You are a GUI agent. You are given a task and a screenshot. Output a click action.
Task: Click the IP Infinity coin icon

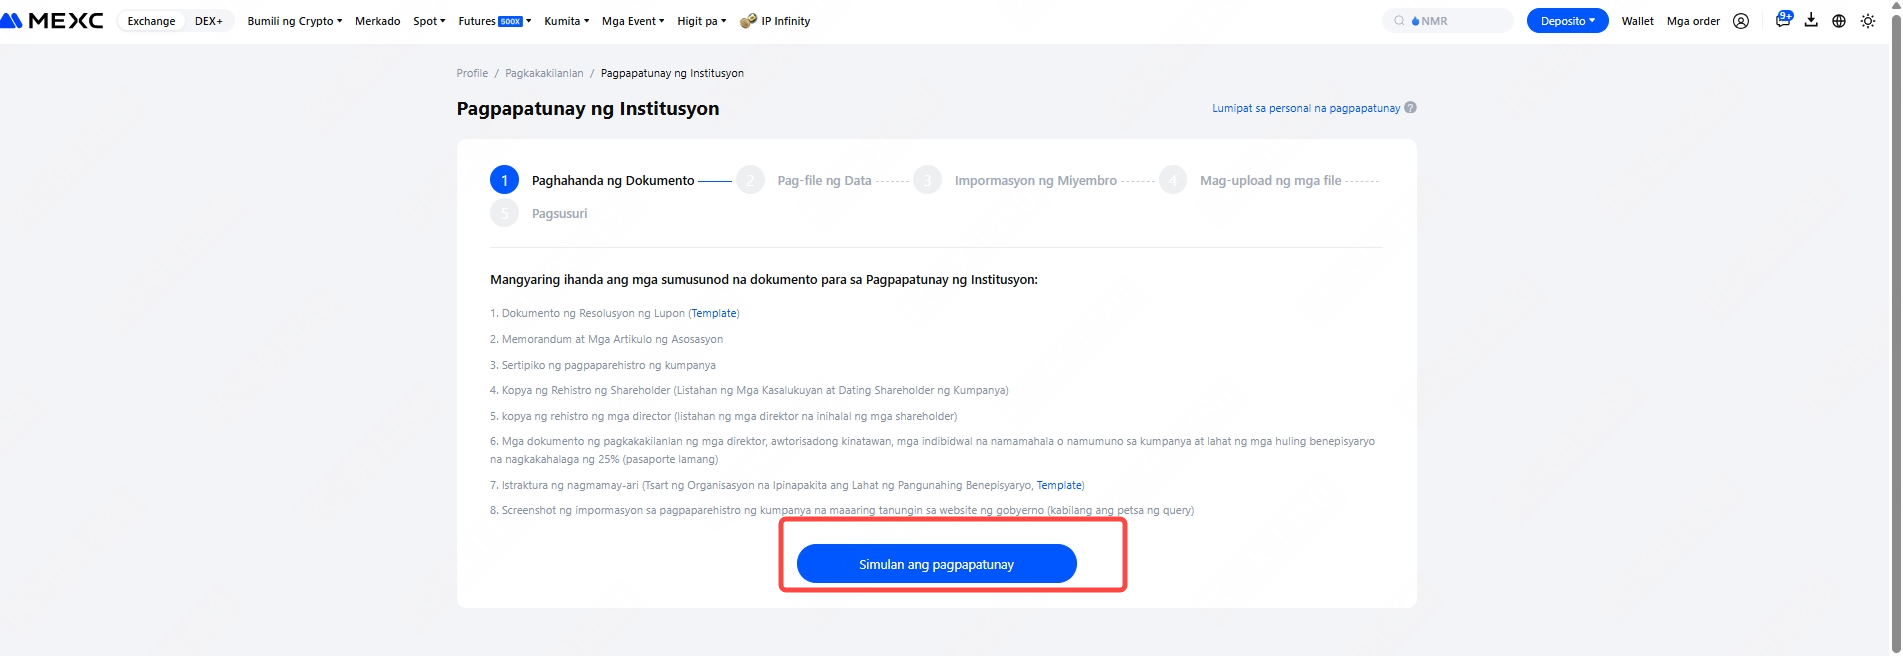[748, 21]
